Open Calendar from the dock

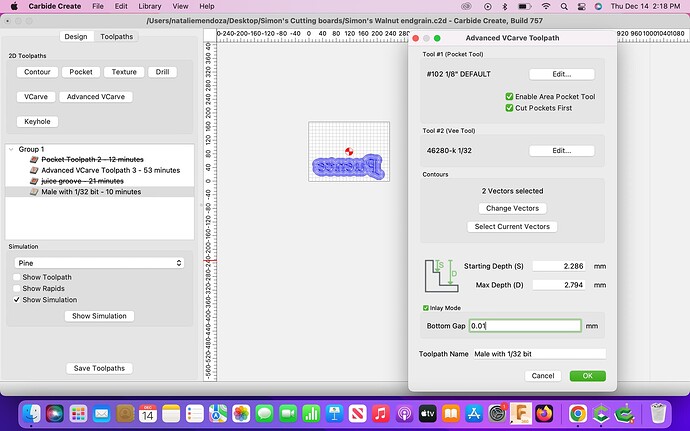[x=148, y=414]
